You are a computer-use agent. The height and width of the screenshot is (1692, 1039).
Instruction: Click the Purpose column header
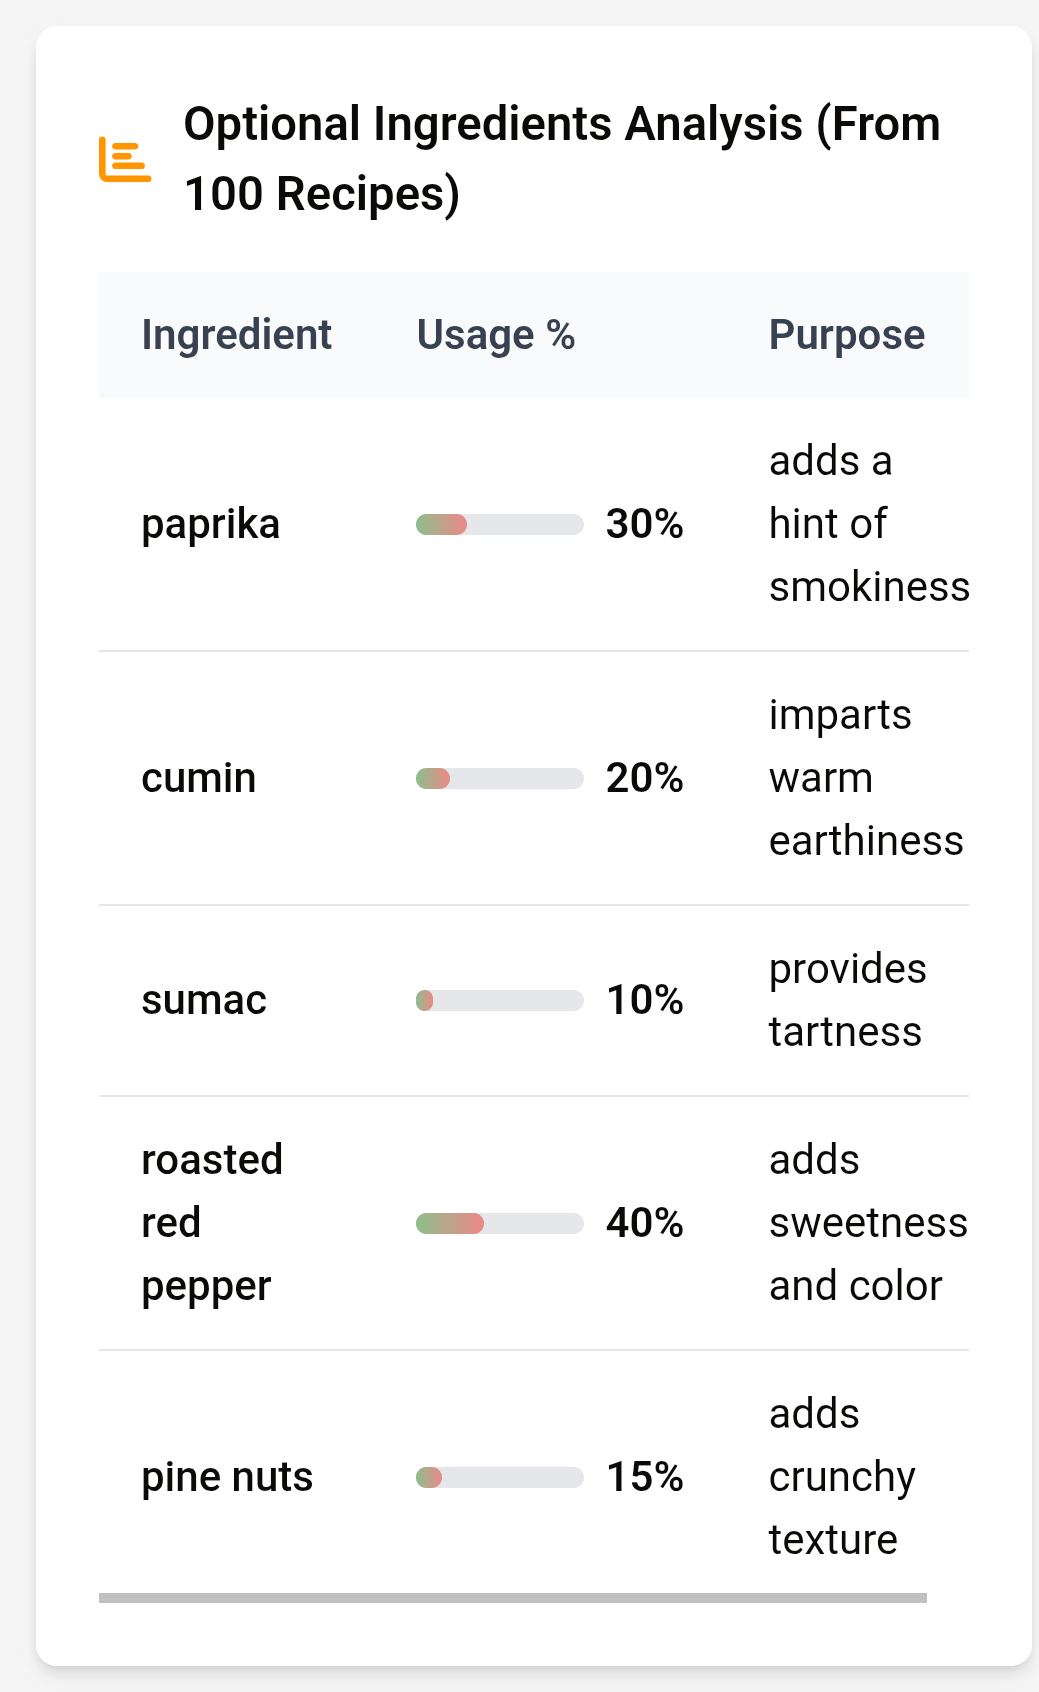pos(846,335)
